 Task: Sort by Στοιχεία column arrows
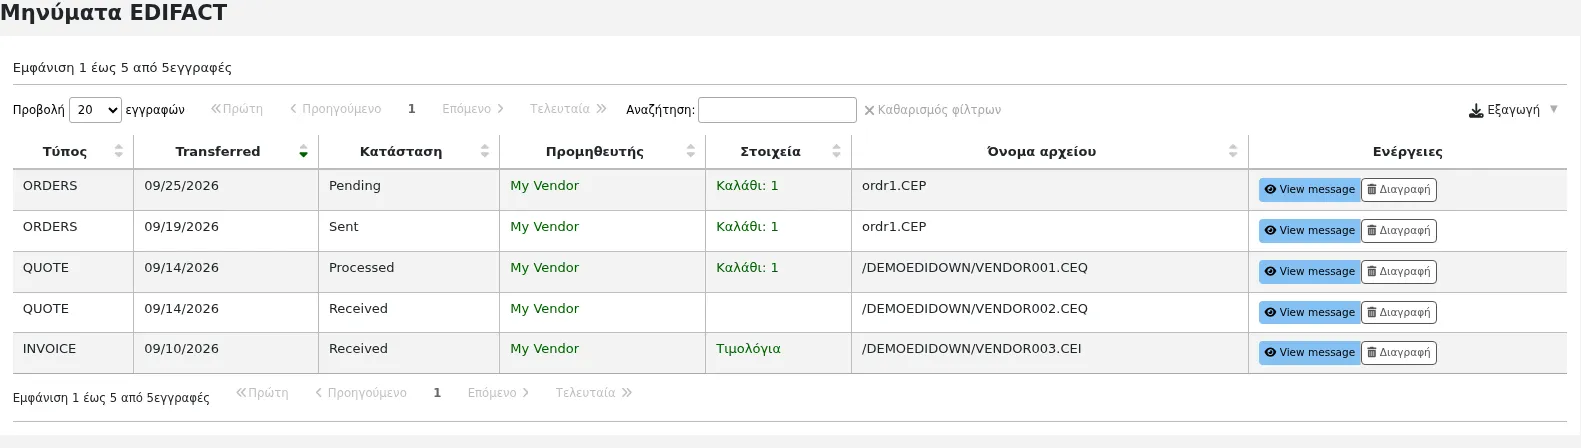pyautogui.click(x=837, y=151)
